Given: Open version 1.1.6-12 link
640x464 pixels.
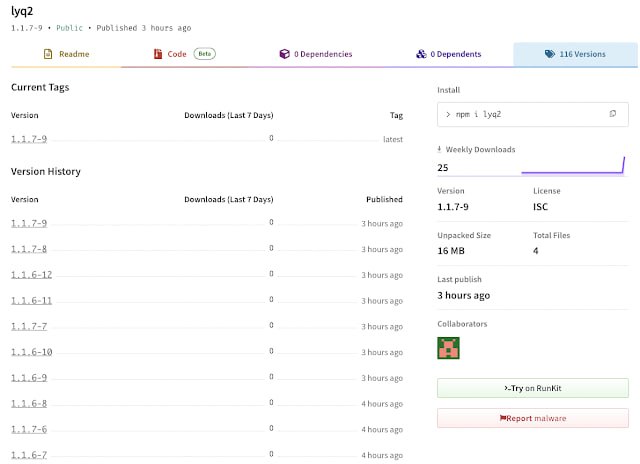Looking at the screenshot, I should point(31,275).
